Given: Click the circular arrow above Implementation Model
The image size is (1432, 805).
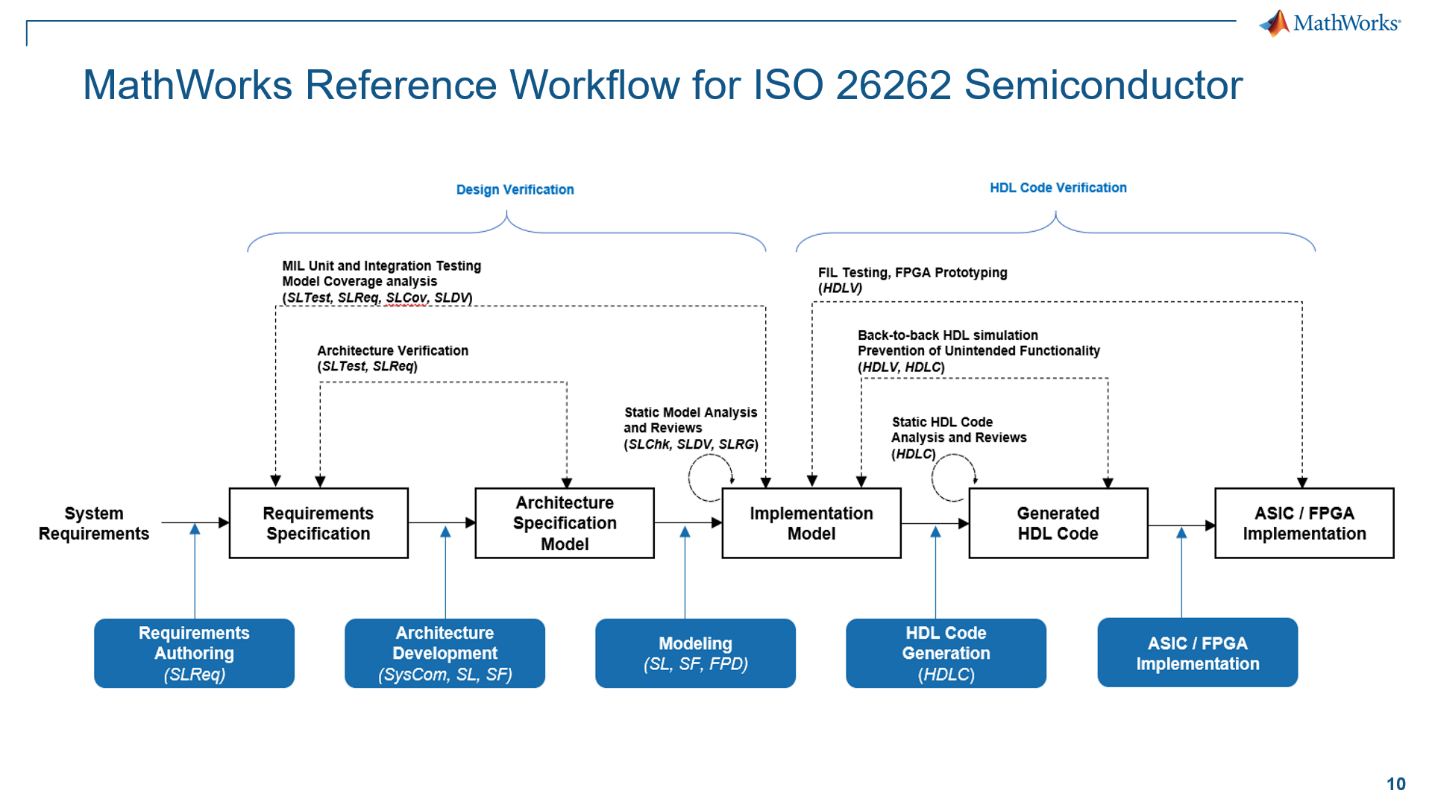Looking at the screenshot, I should pyautogui.click(x=710, y=478).
